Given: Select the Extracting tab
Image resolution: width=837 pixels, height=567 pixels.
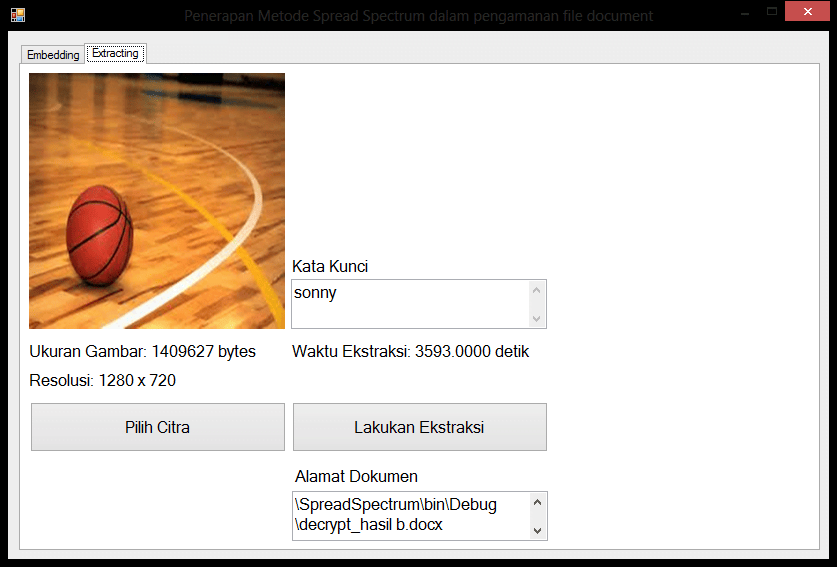Looking at the screenshot, I should click(x=115, y=53).
